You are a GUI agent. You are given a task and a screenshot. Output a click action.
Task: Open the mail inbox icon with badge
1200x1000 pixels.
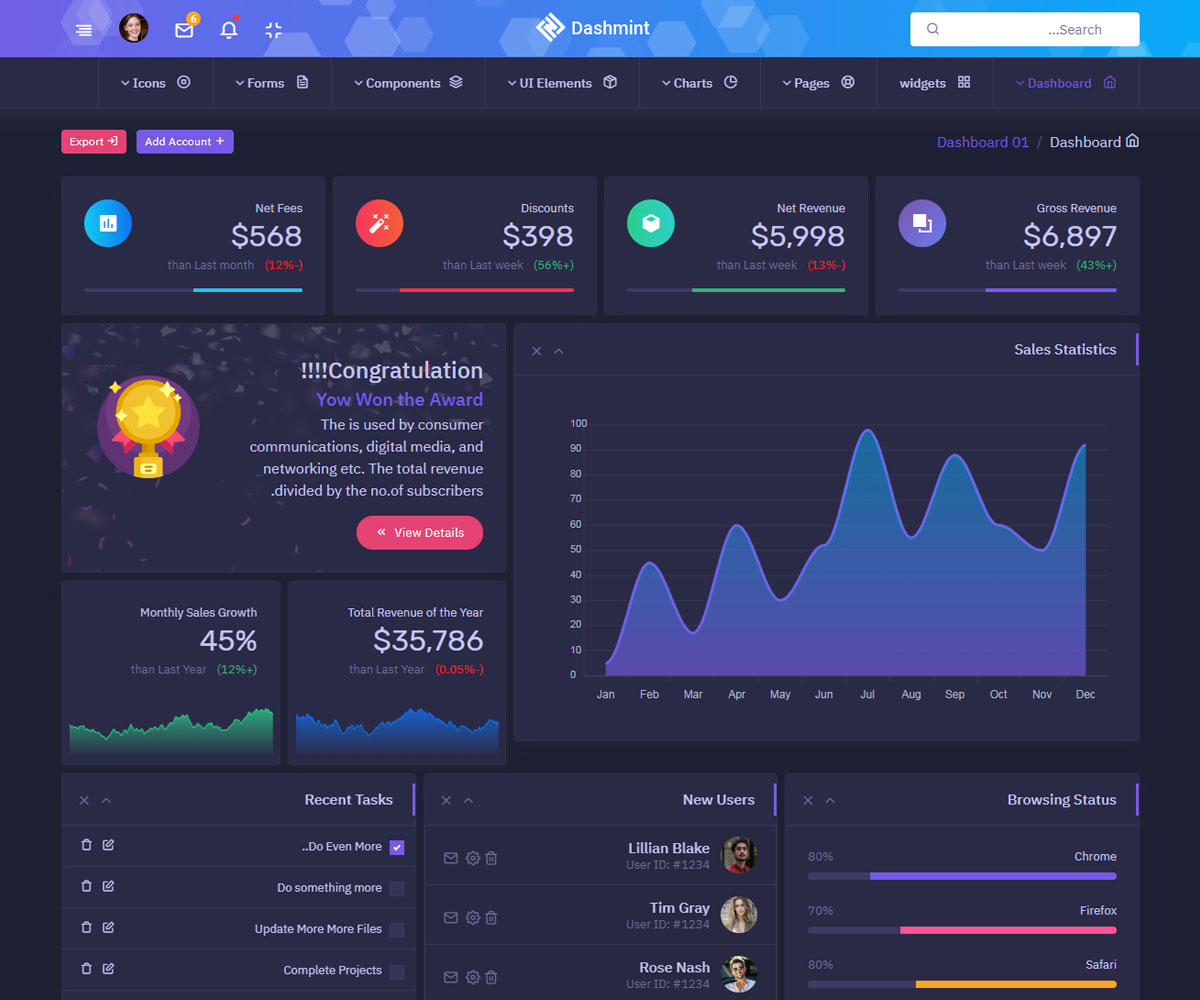coord(184,30)
